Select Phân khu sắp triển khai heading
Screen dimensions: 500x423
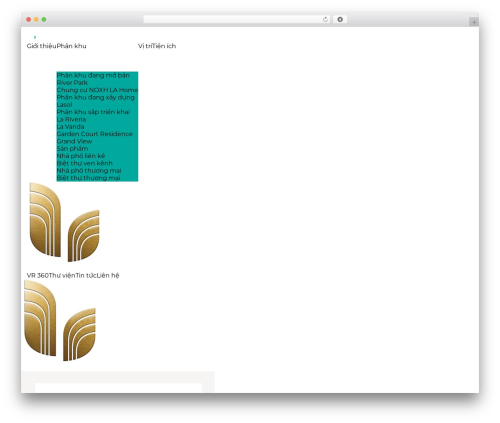93,112
